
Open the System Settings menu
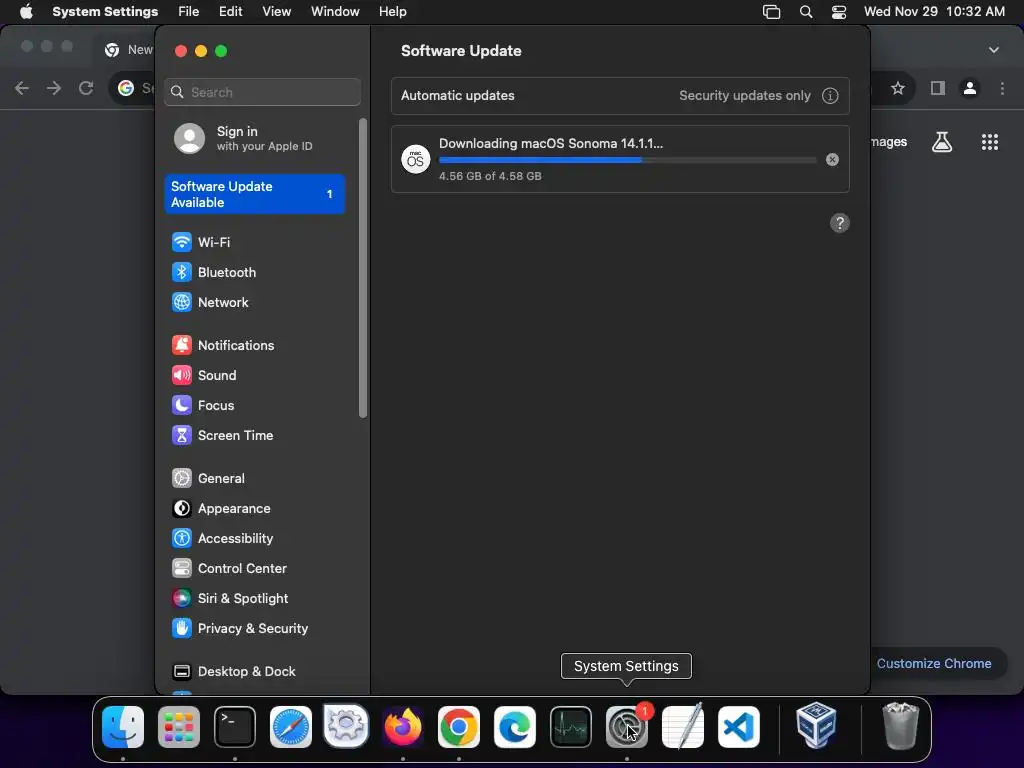point(105,12)
